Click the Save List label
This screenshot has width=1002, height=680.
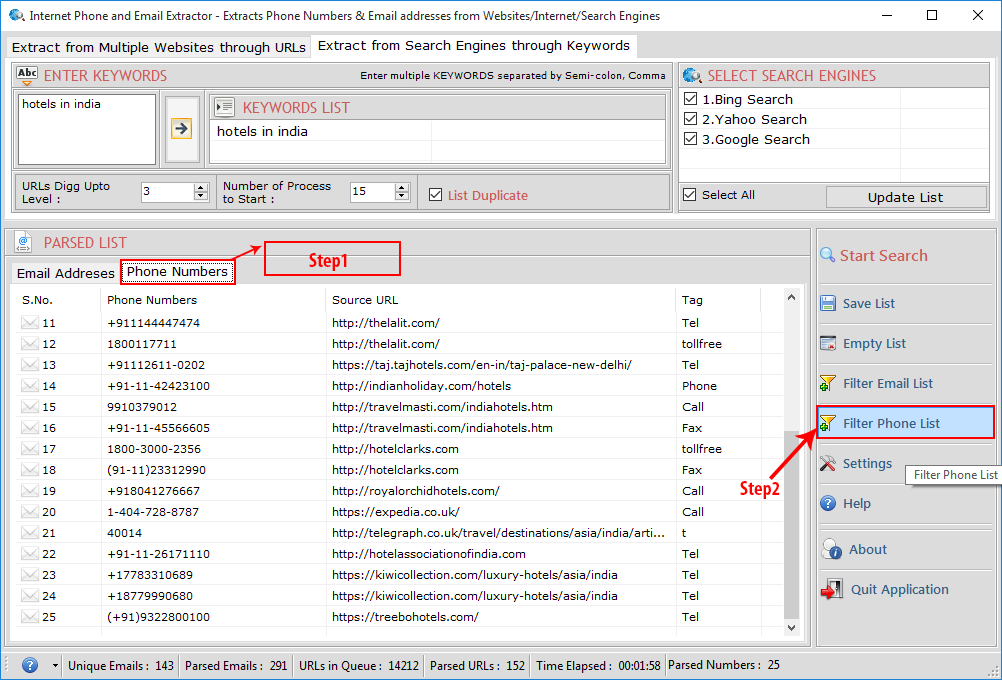pyautogui.click(x=868, y=304)
